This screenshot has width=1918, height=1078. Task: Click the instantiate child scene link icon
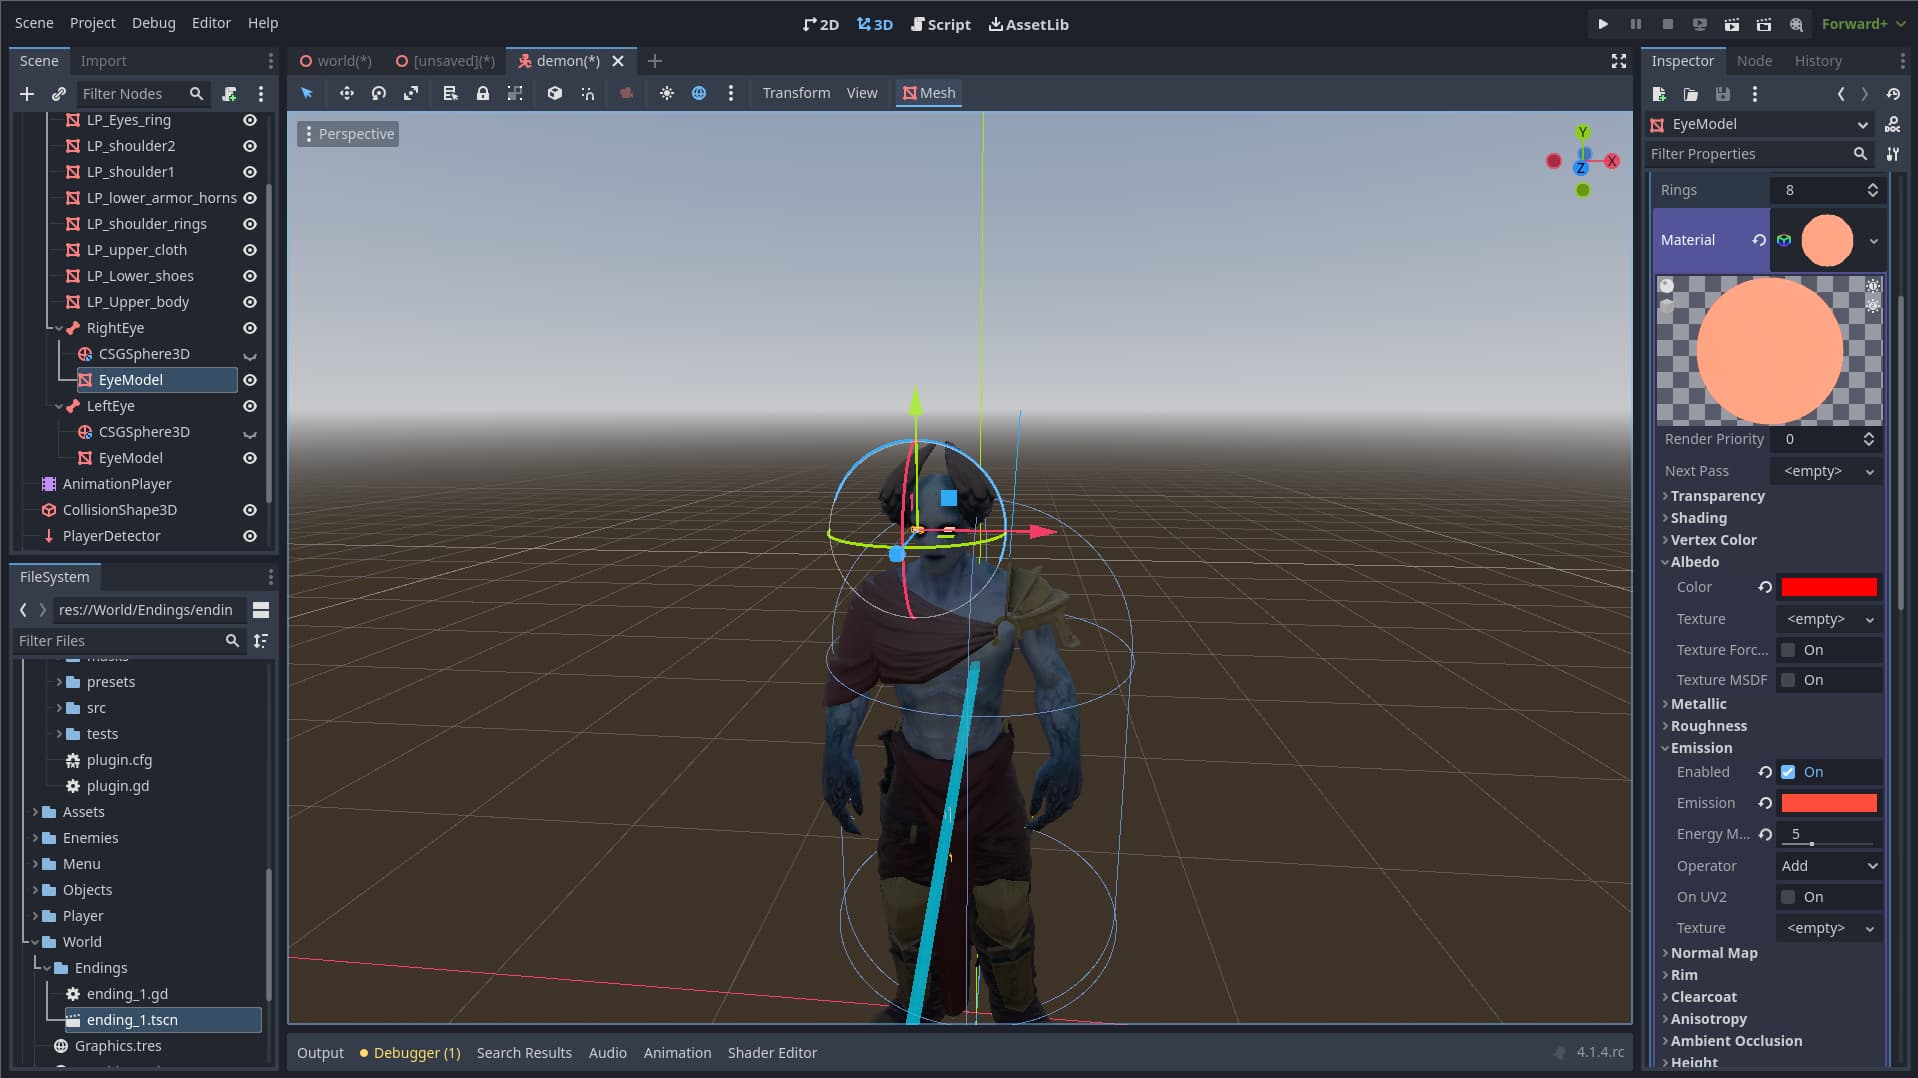point(59,94)
